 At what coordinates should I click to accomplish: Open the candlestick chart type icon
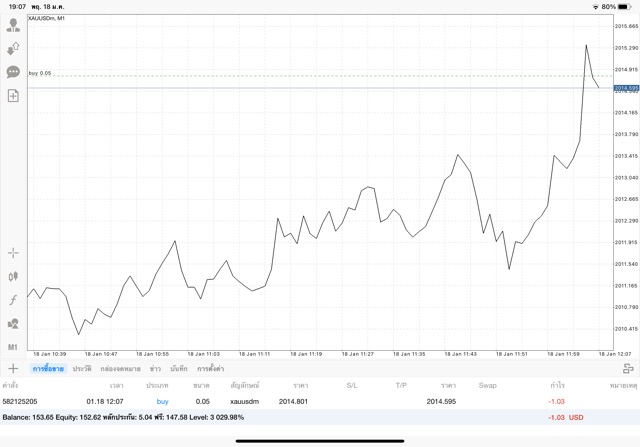tap(13, 276)
